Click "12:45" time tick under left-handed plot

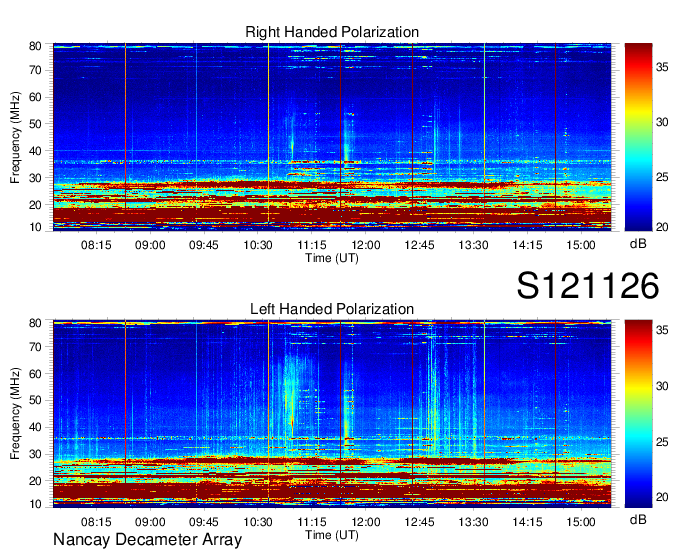419,522
